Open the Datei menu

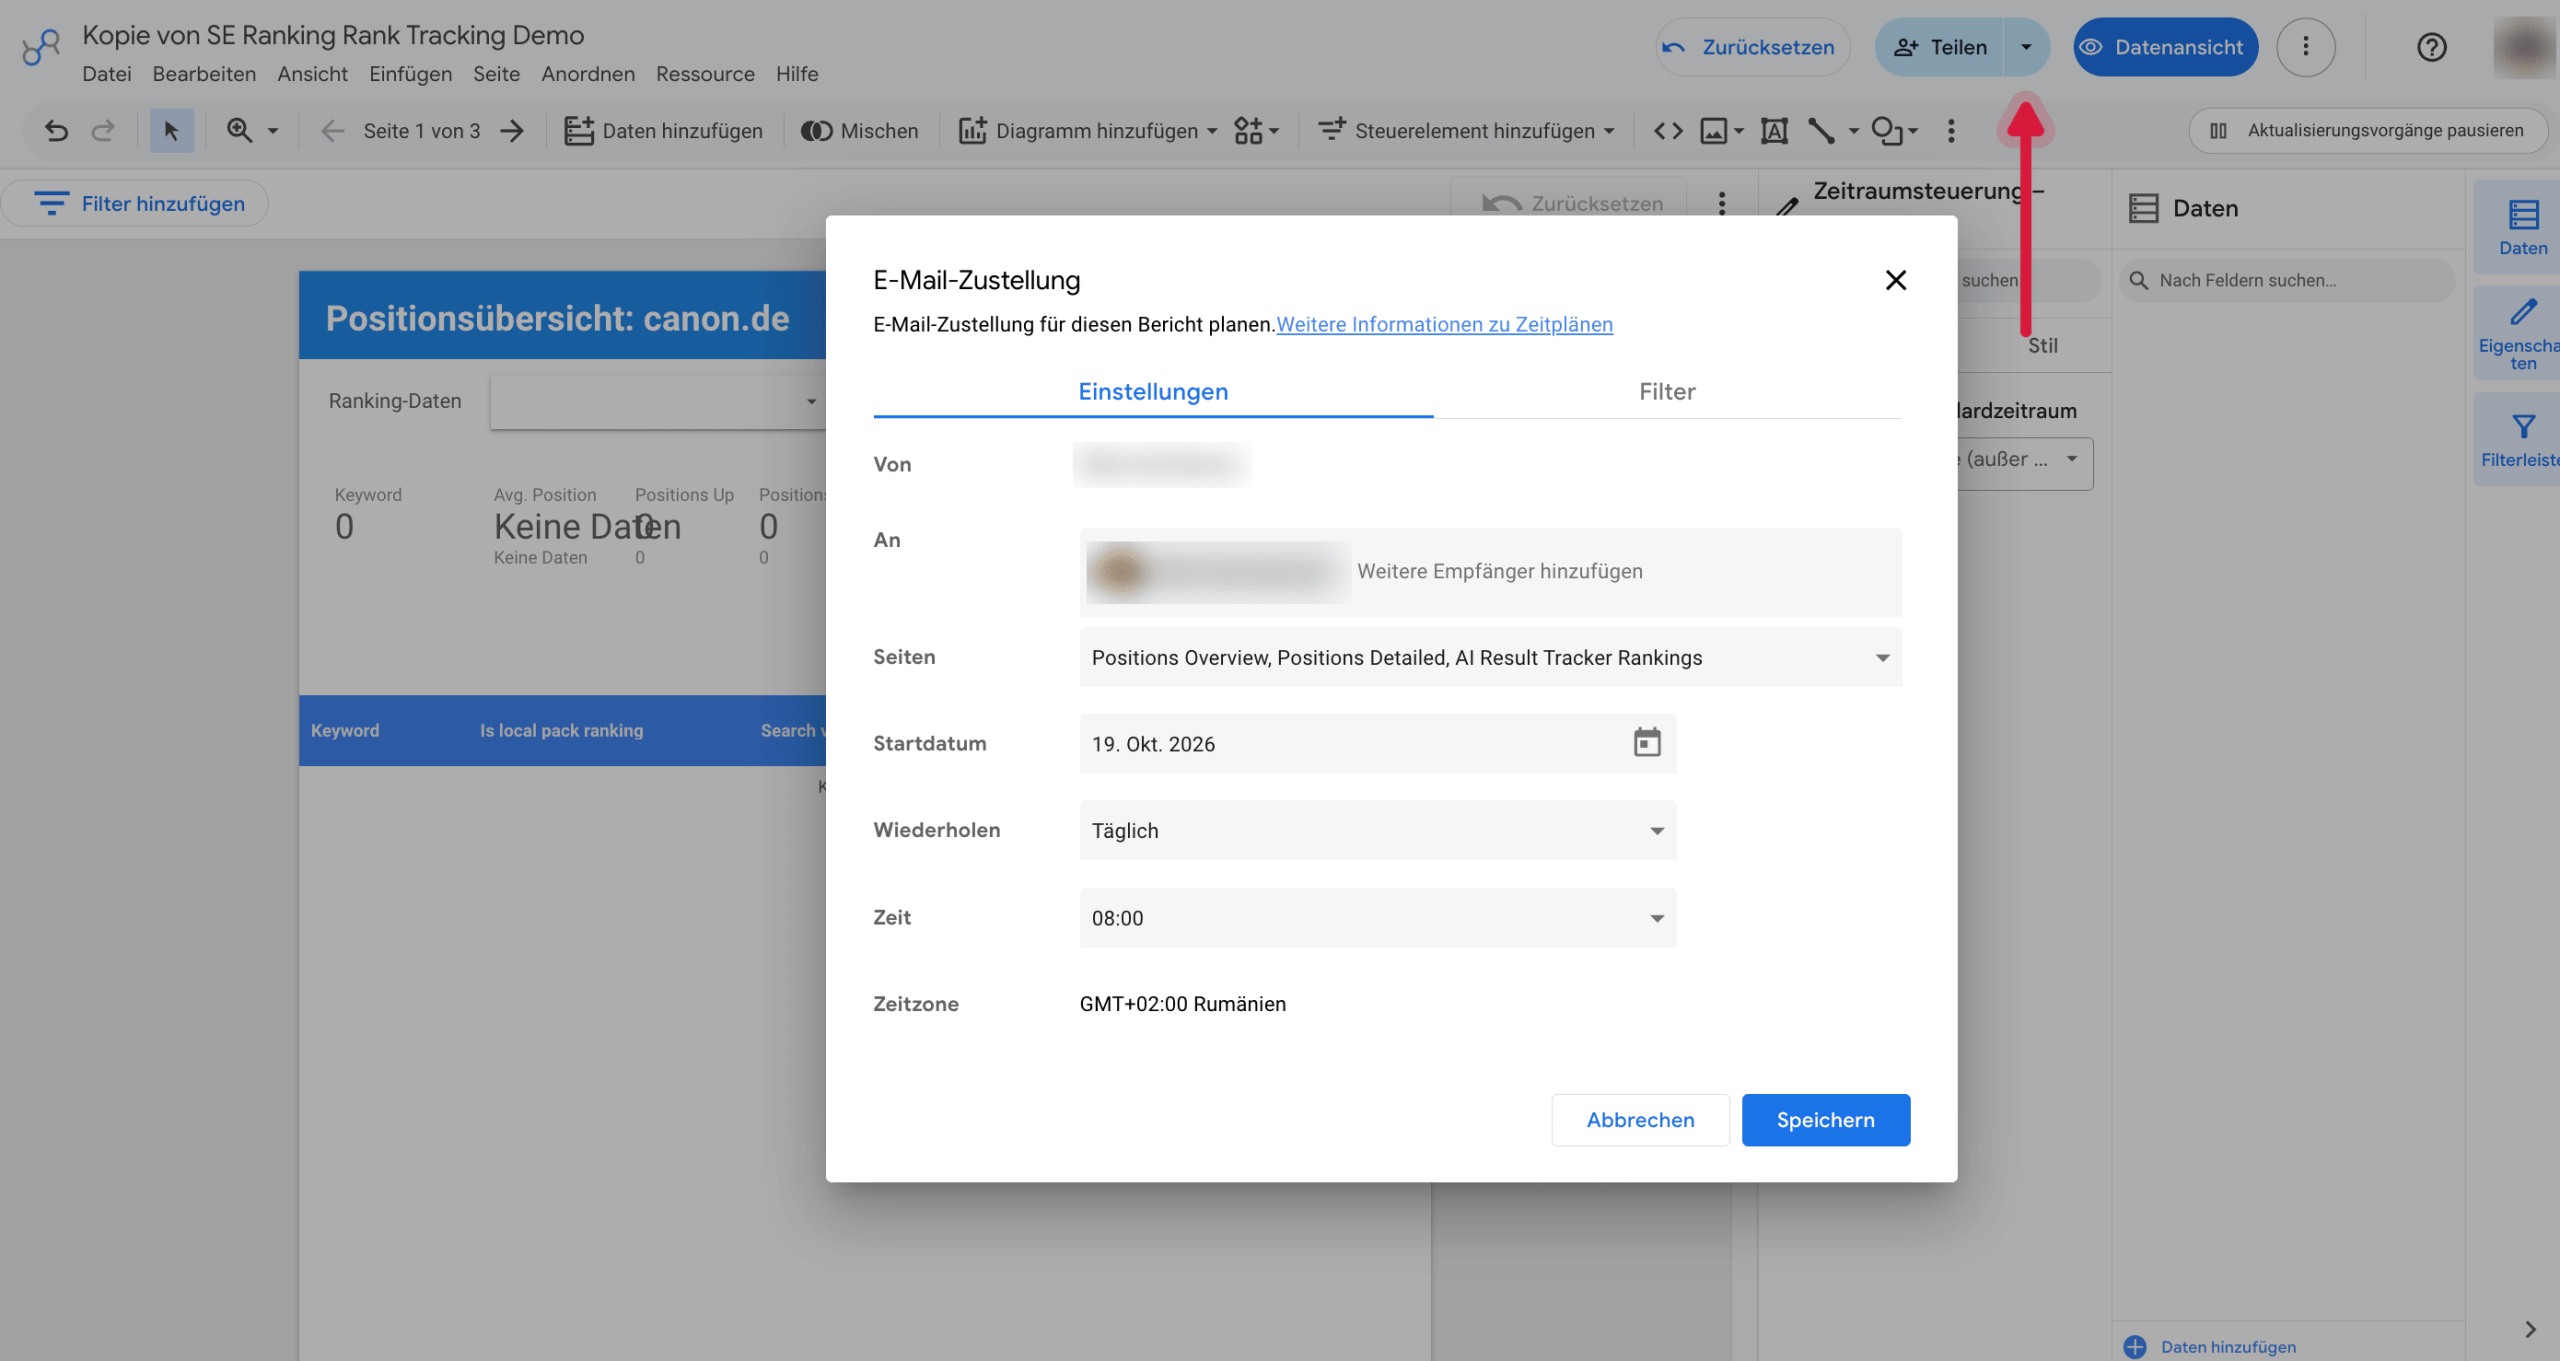coord(107,74)
